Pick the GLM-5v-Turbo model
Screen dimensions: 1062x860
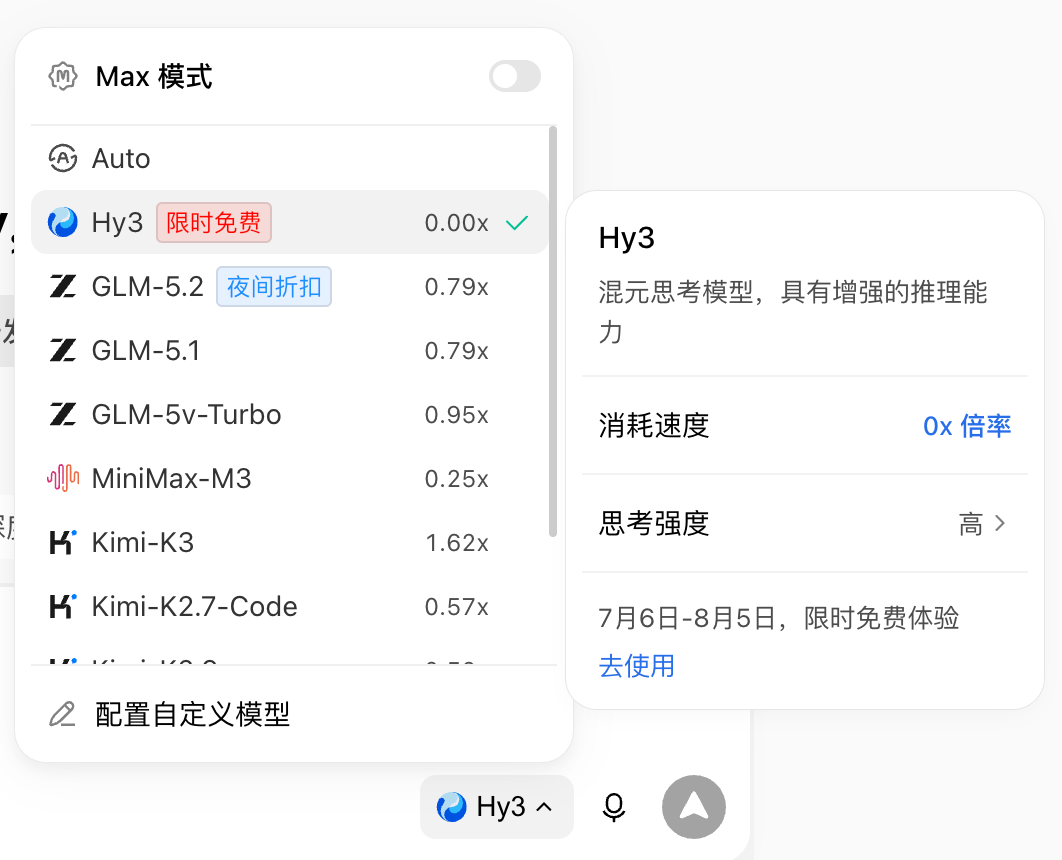click(x=289, y=414)
